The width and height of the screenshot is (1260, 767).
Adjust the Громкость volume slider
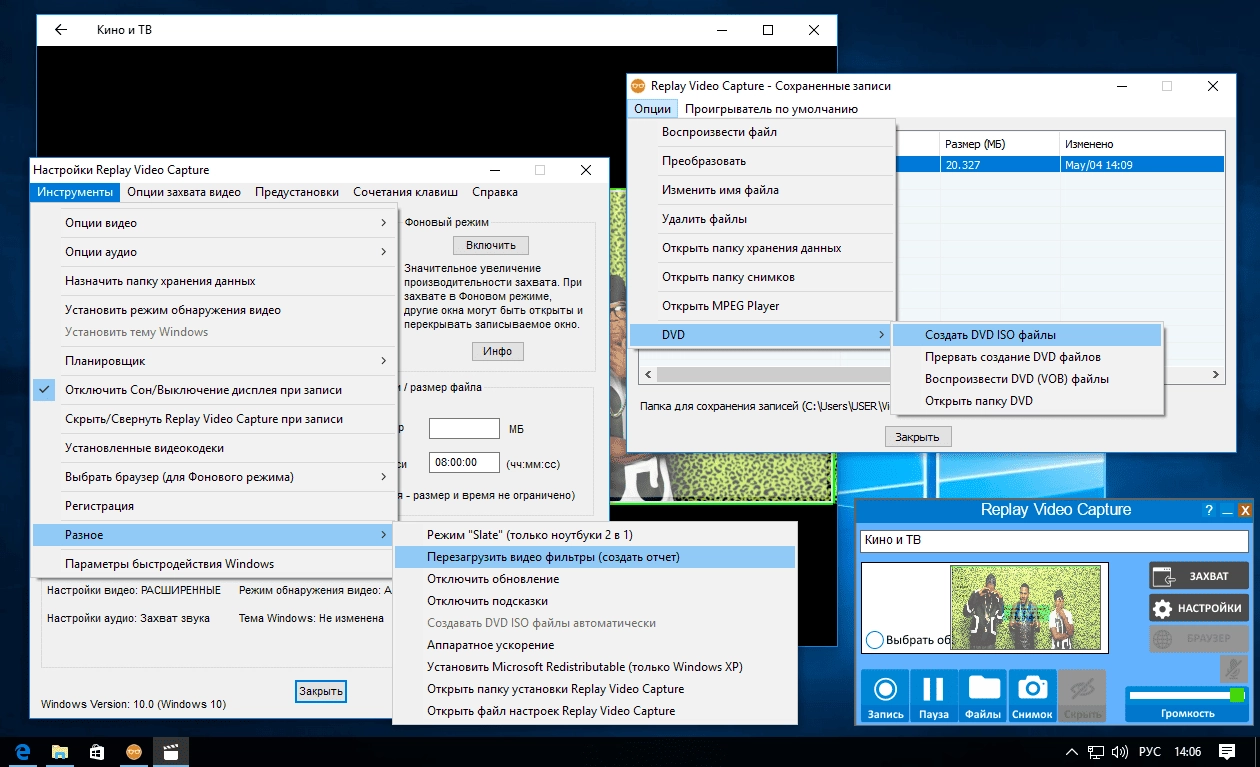click(x=1187, y=695)
